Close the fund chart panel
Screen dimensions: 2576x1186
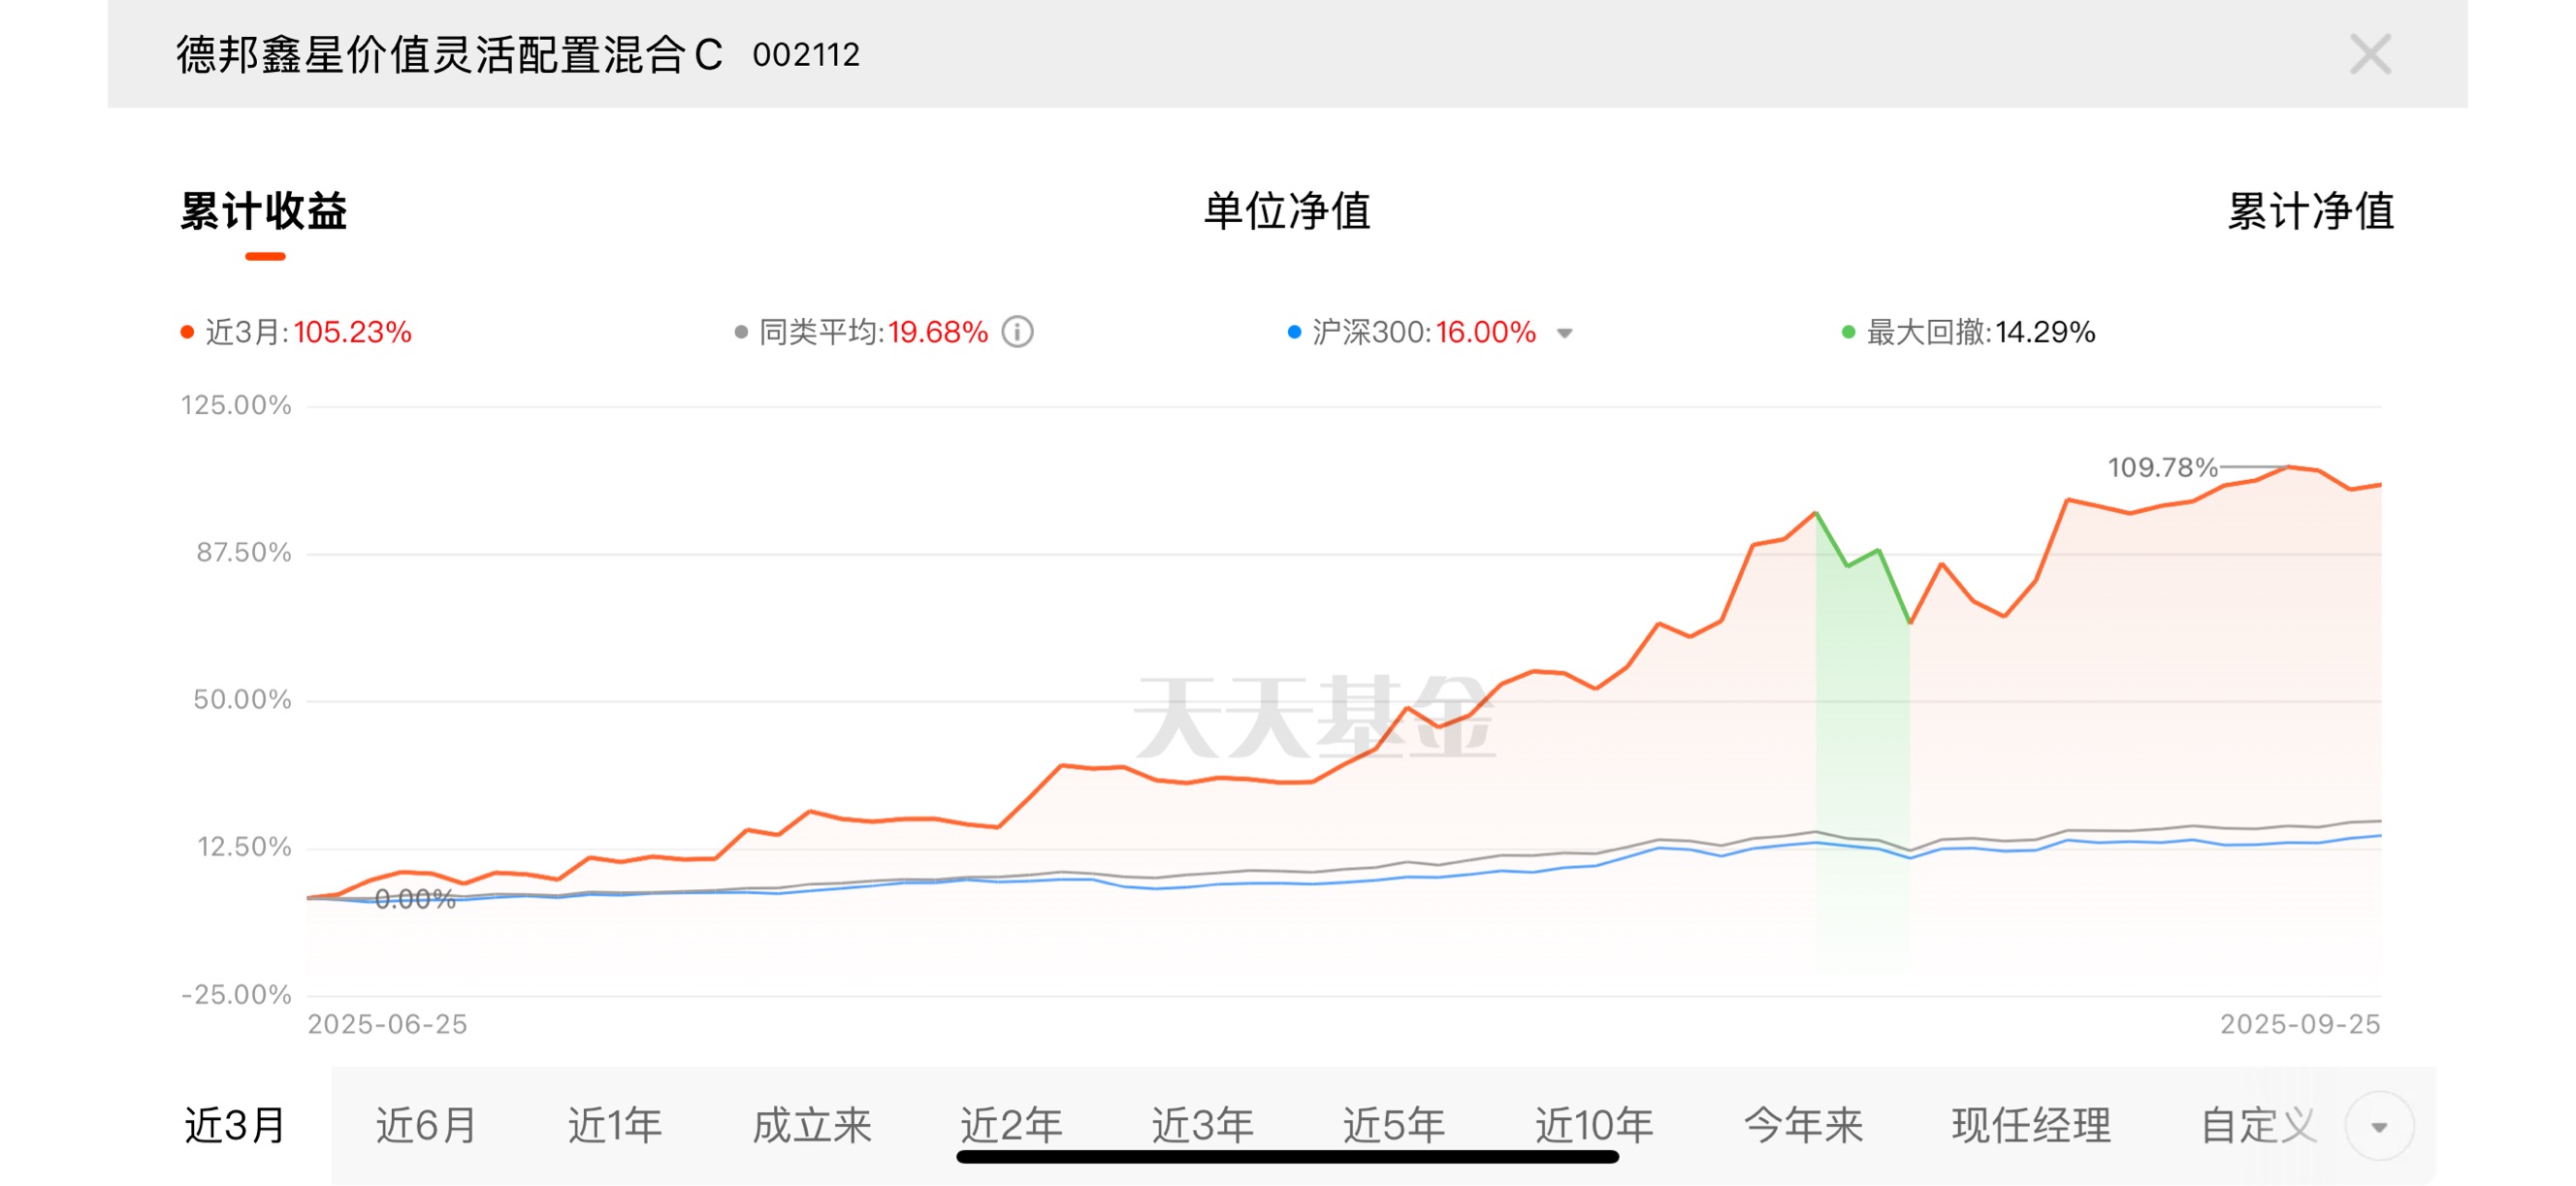click(2369, 54)
